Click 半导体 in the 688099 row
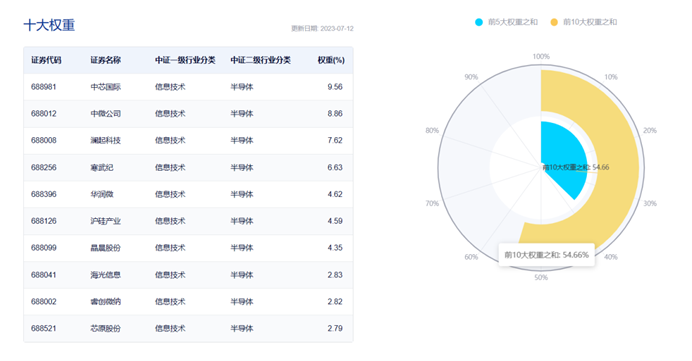The height and width of the screenshot is (361, 692). 242,248
